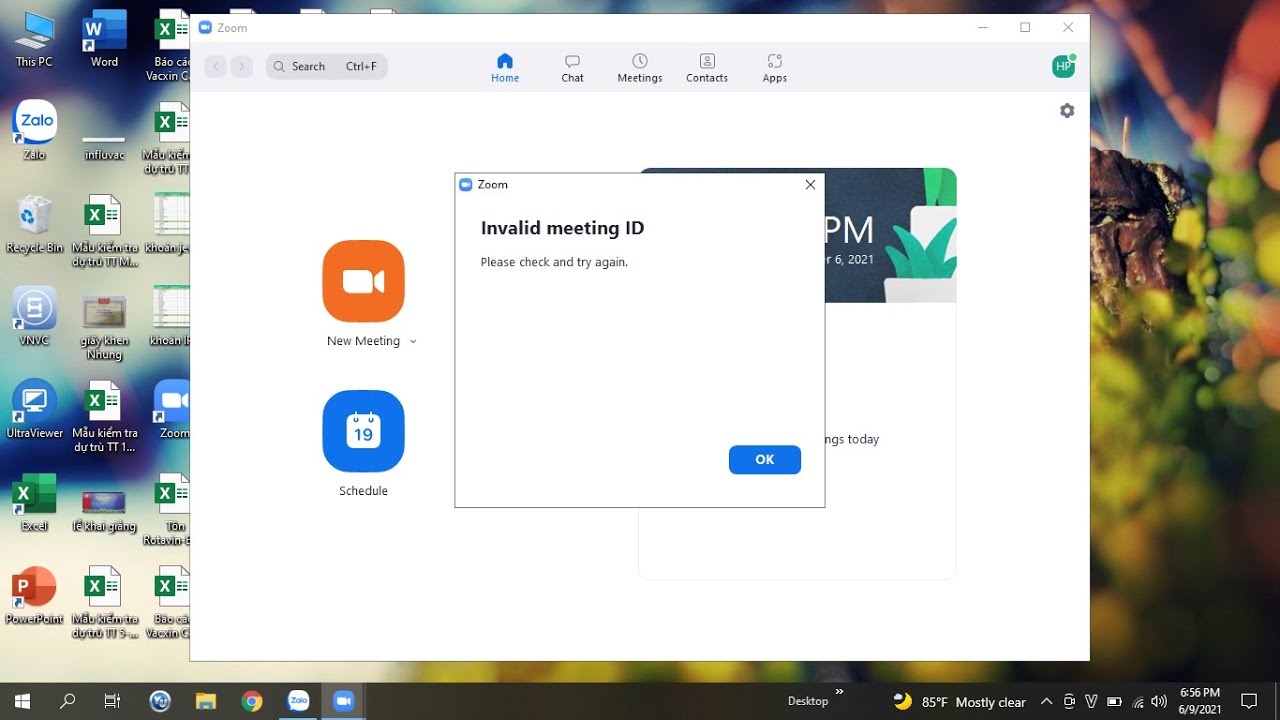Image resolution: width=1280 pixels, height=720 pixels.
Task: Open the VNVC desktop shortcut
Action: coord(34,316)
